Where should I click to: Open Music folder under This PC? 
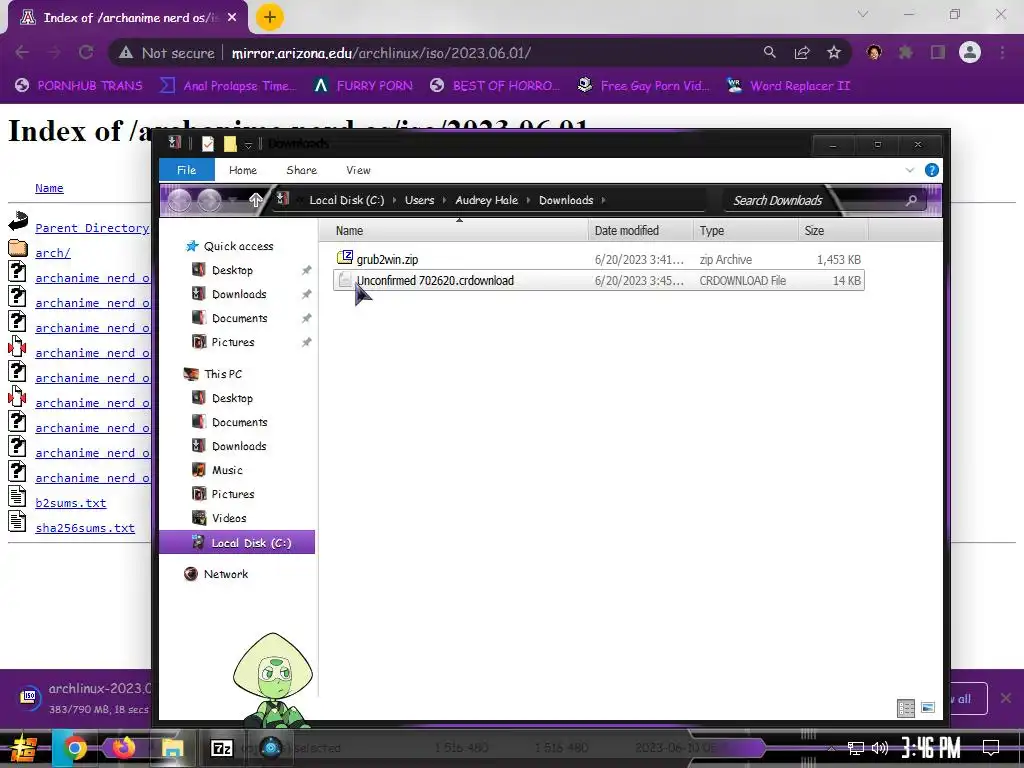(x=227, y=470)
